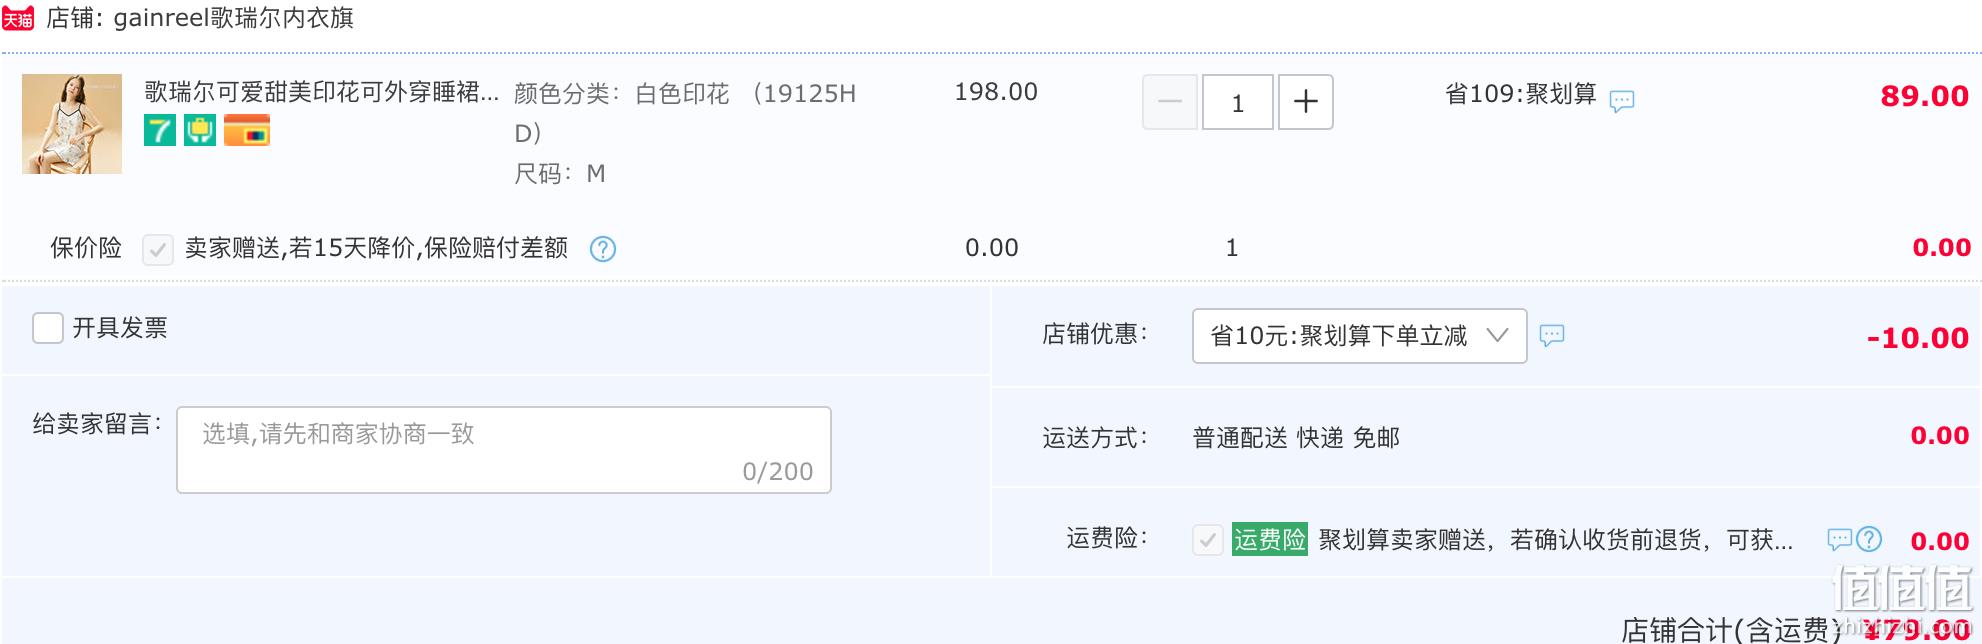Toggle the 开具发票 checkbox

point(48,328)
